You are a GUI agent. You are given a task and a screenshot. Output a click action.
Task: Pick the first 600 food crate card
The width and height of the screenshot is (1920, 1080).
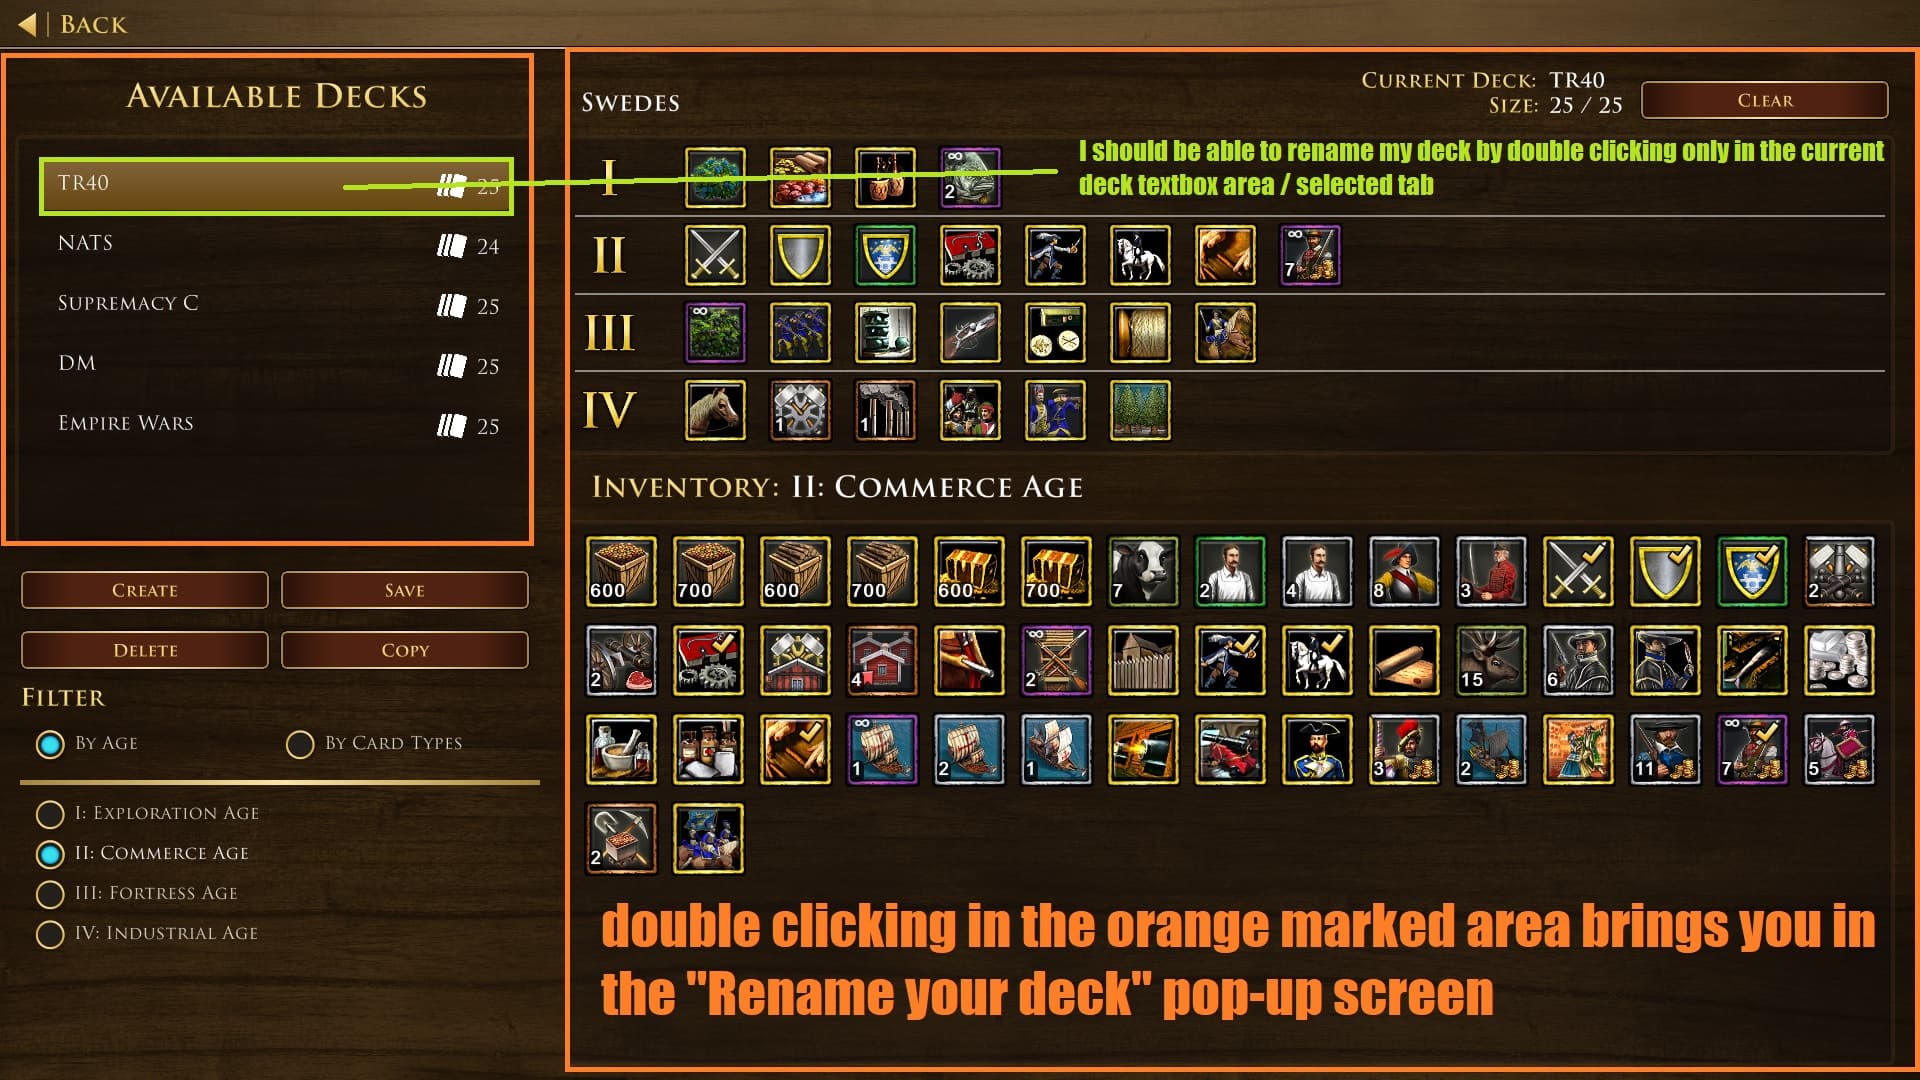621,572
